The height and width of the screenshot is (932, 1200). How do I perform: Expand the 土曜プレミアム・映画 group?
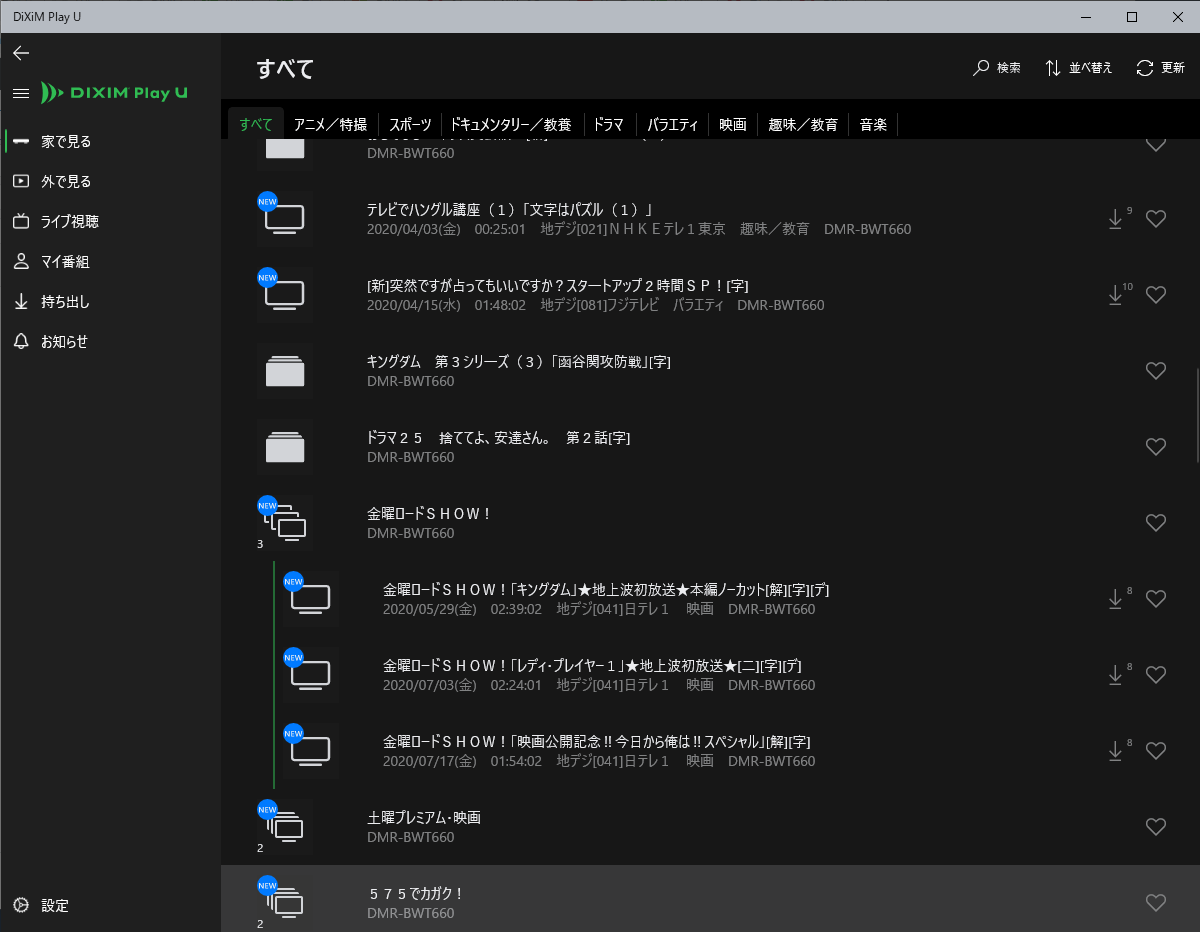pyautogui.click(x=286, y=827)
